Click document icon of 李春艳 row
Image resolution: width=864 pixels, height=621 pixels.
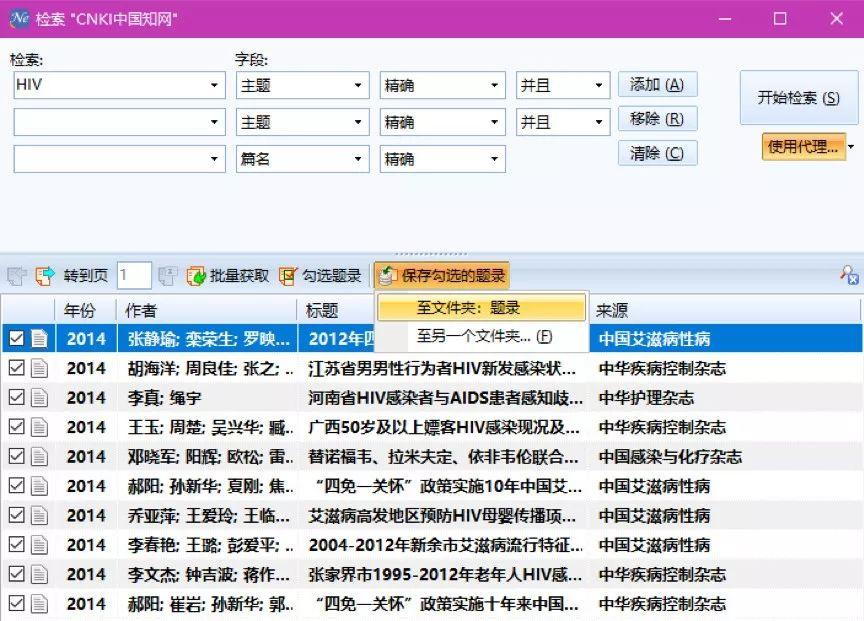pyautogui.click(x=39, y=545)
